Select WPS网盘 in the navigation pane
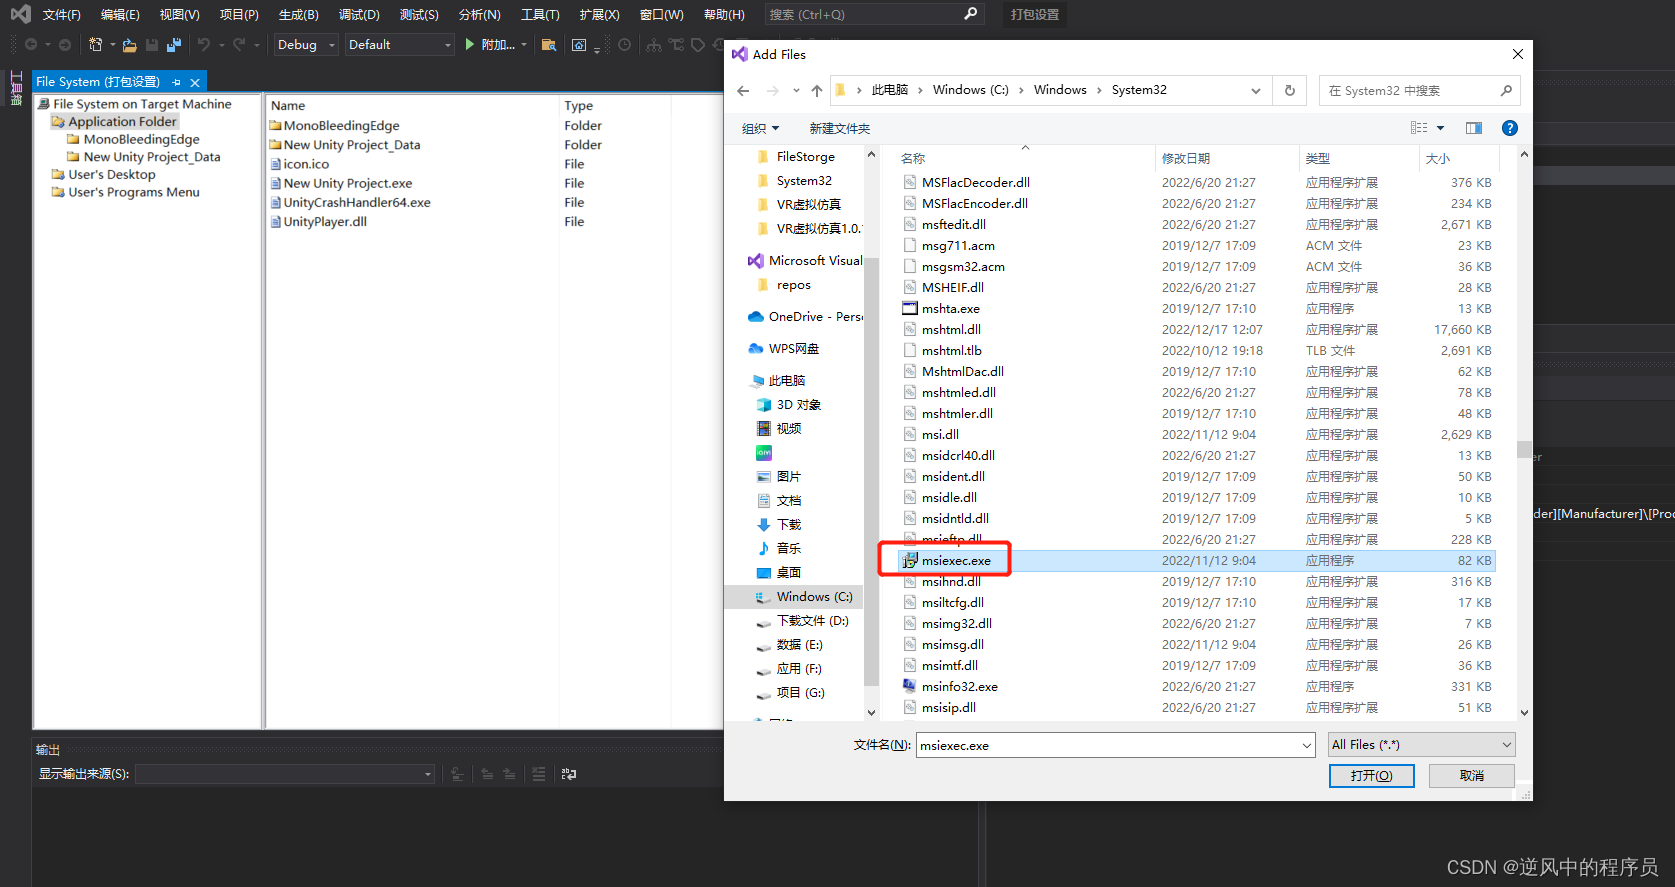This screenshot has height=887, width=1675. [x=784, y=348]
